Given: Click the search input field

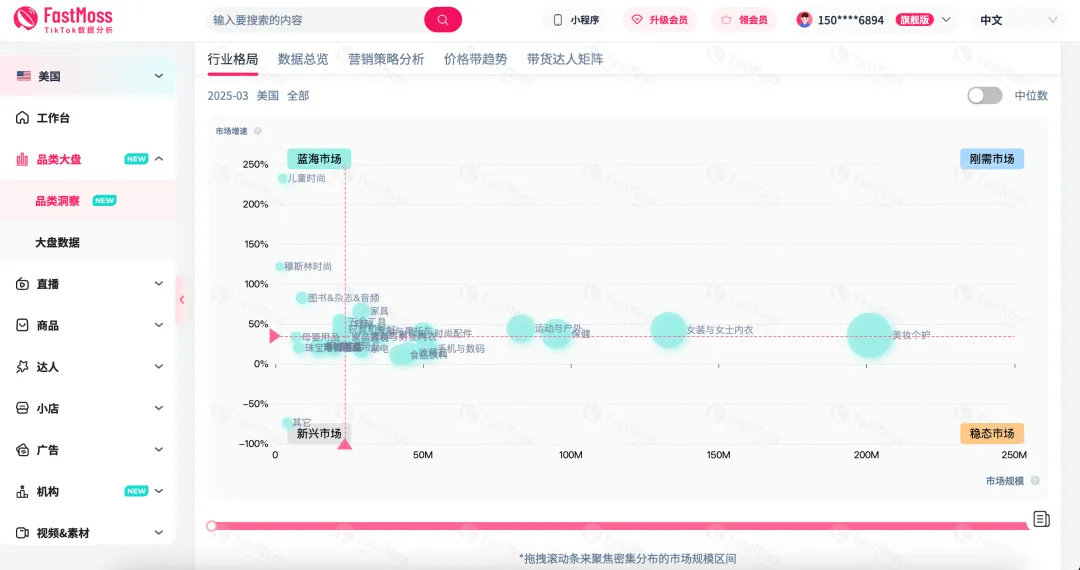Looking at the screenshot, I should click(x=316, y=20).
